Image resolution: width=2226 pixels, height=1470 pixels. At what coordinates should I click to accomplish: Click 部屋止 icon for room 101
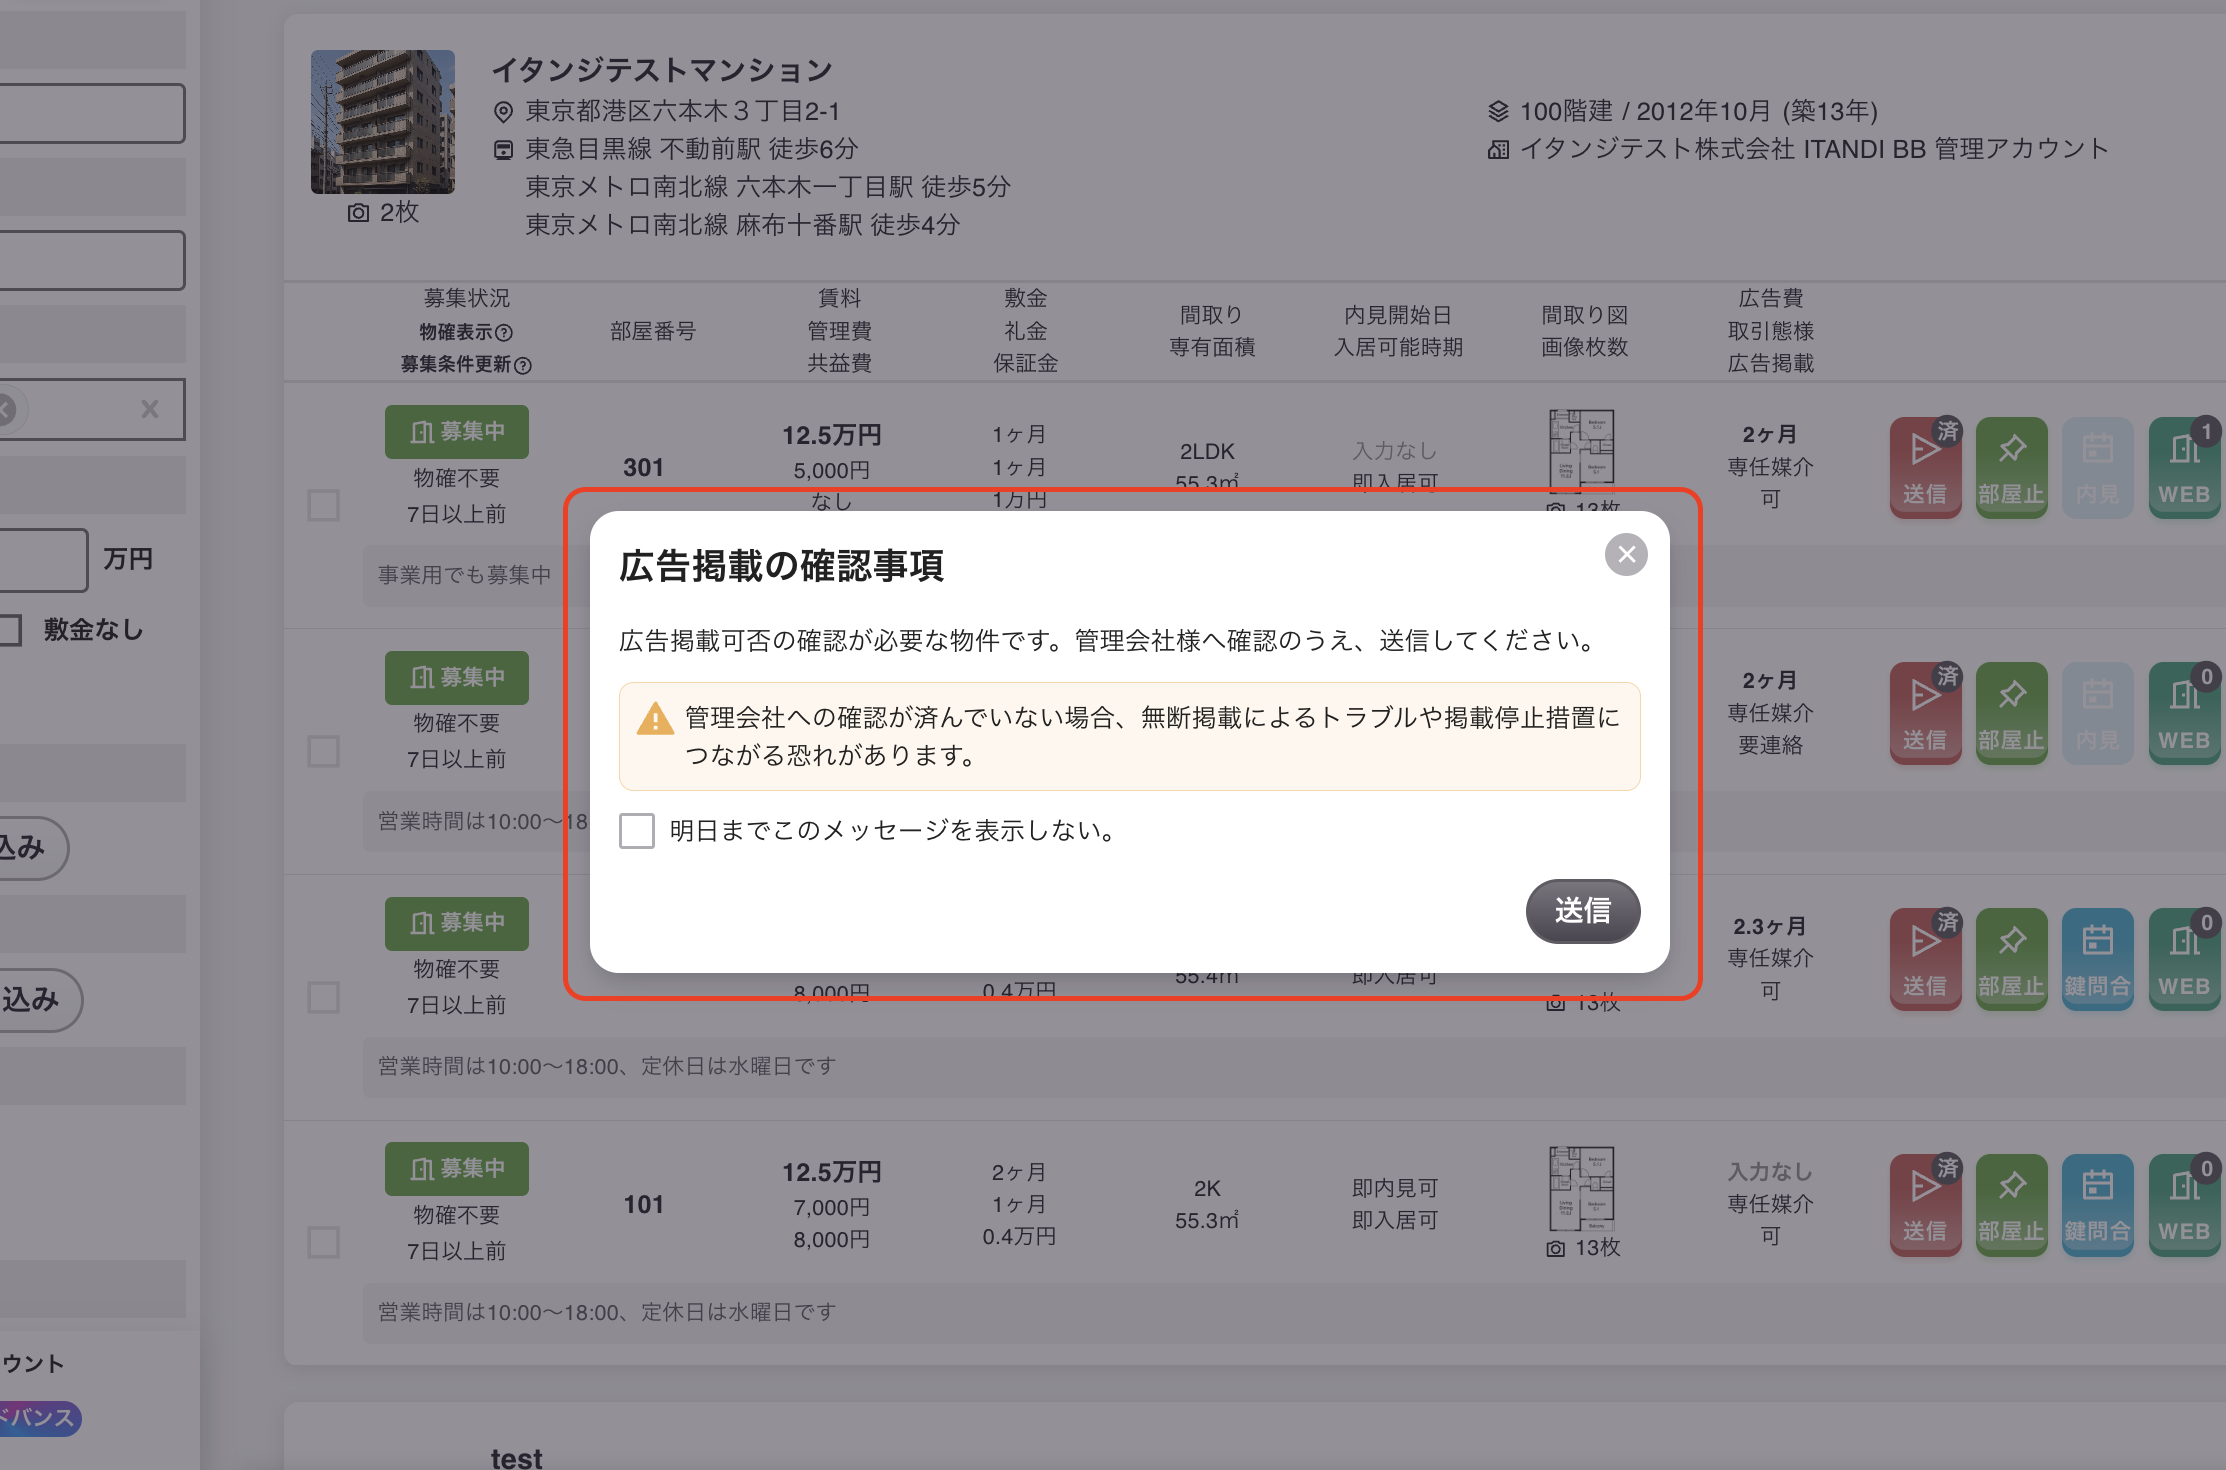click(x=2011, y=1205)
